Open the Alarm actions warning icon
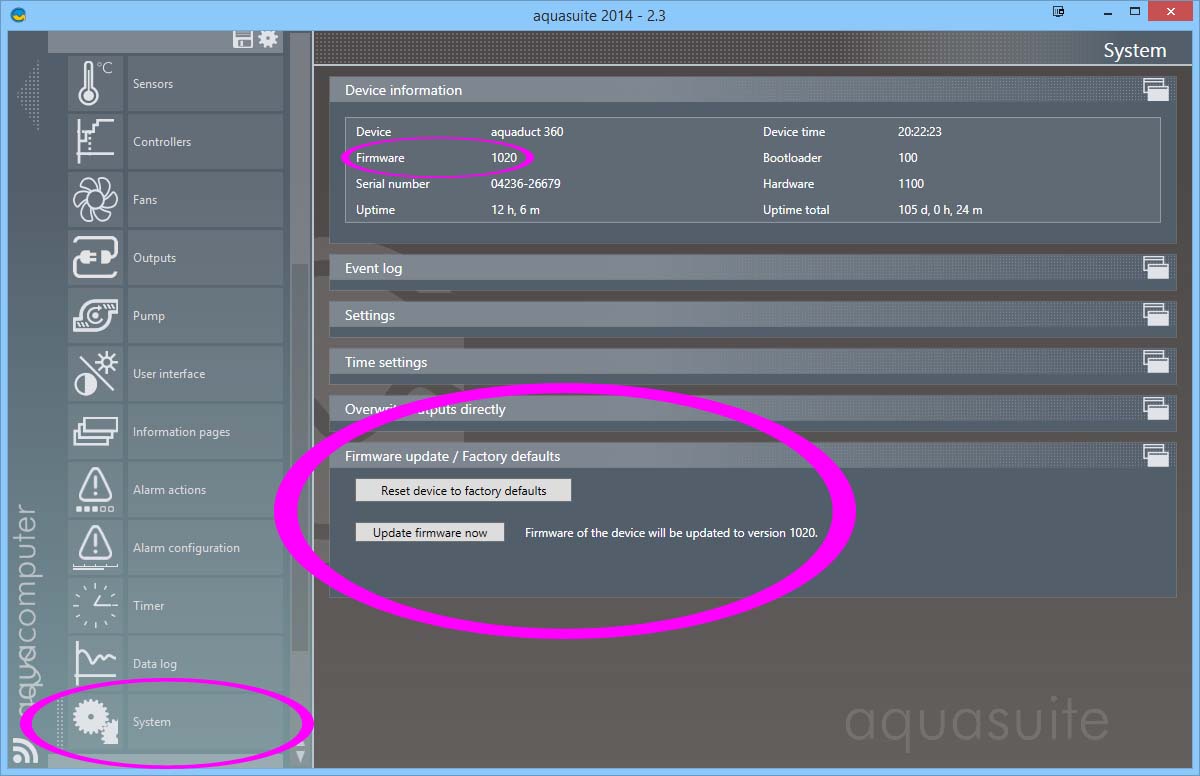The width and height of the screenshot is (1200, 776). (x=95, y=490)
